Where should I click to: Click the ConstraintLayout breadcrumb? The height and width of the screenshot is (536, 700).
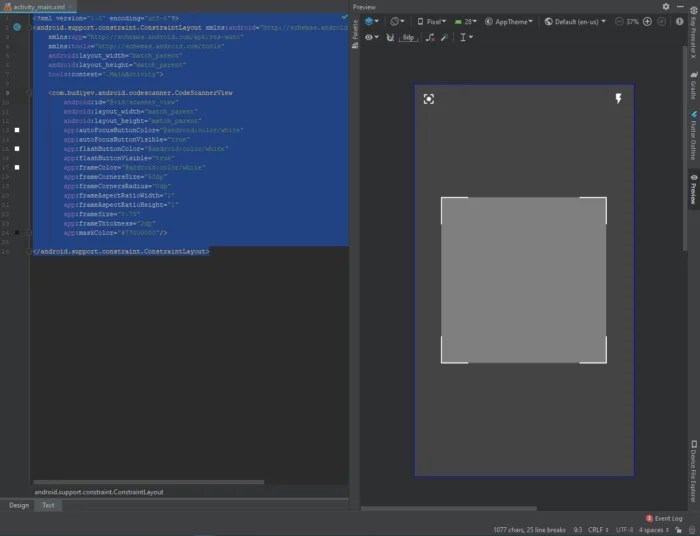tap(99, 492)
